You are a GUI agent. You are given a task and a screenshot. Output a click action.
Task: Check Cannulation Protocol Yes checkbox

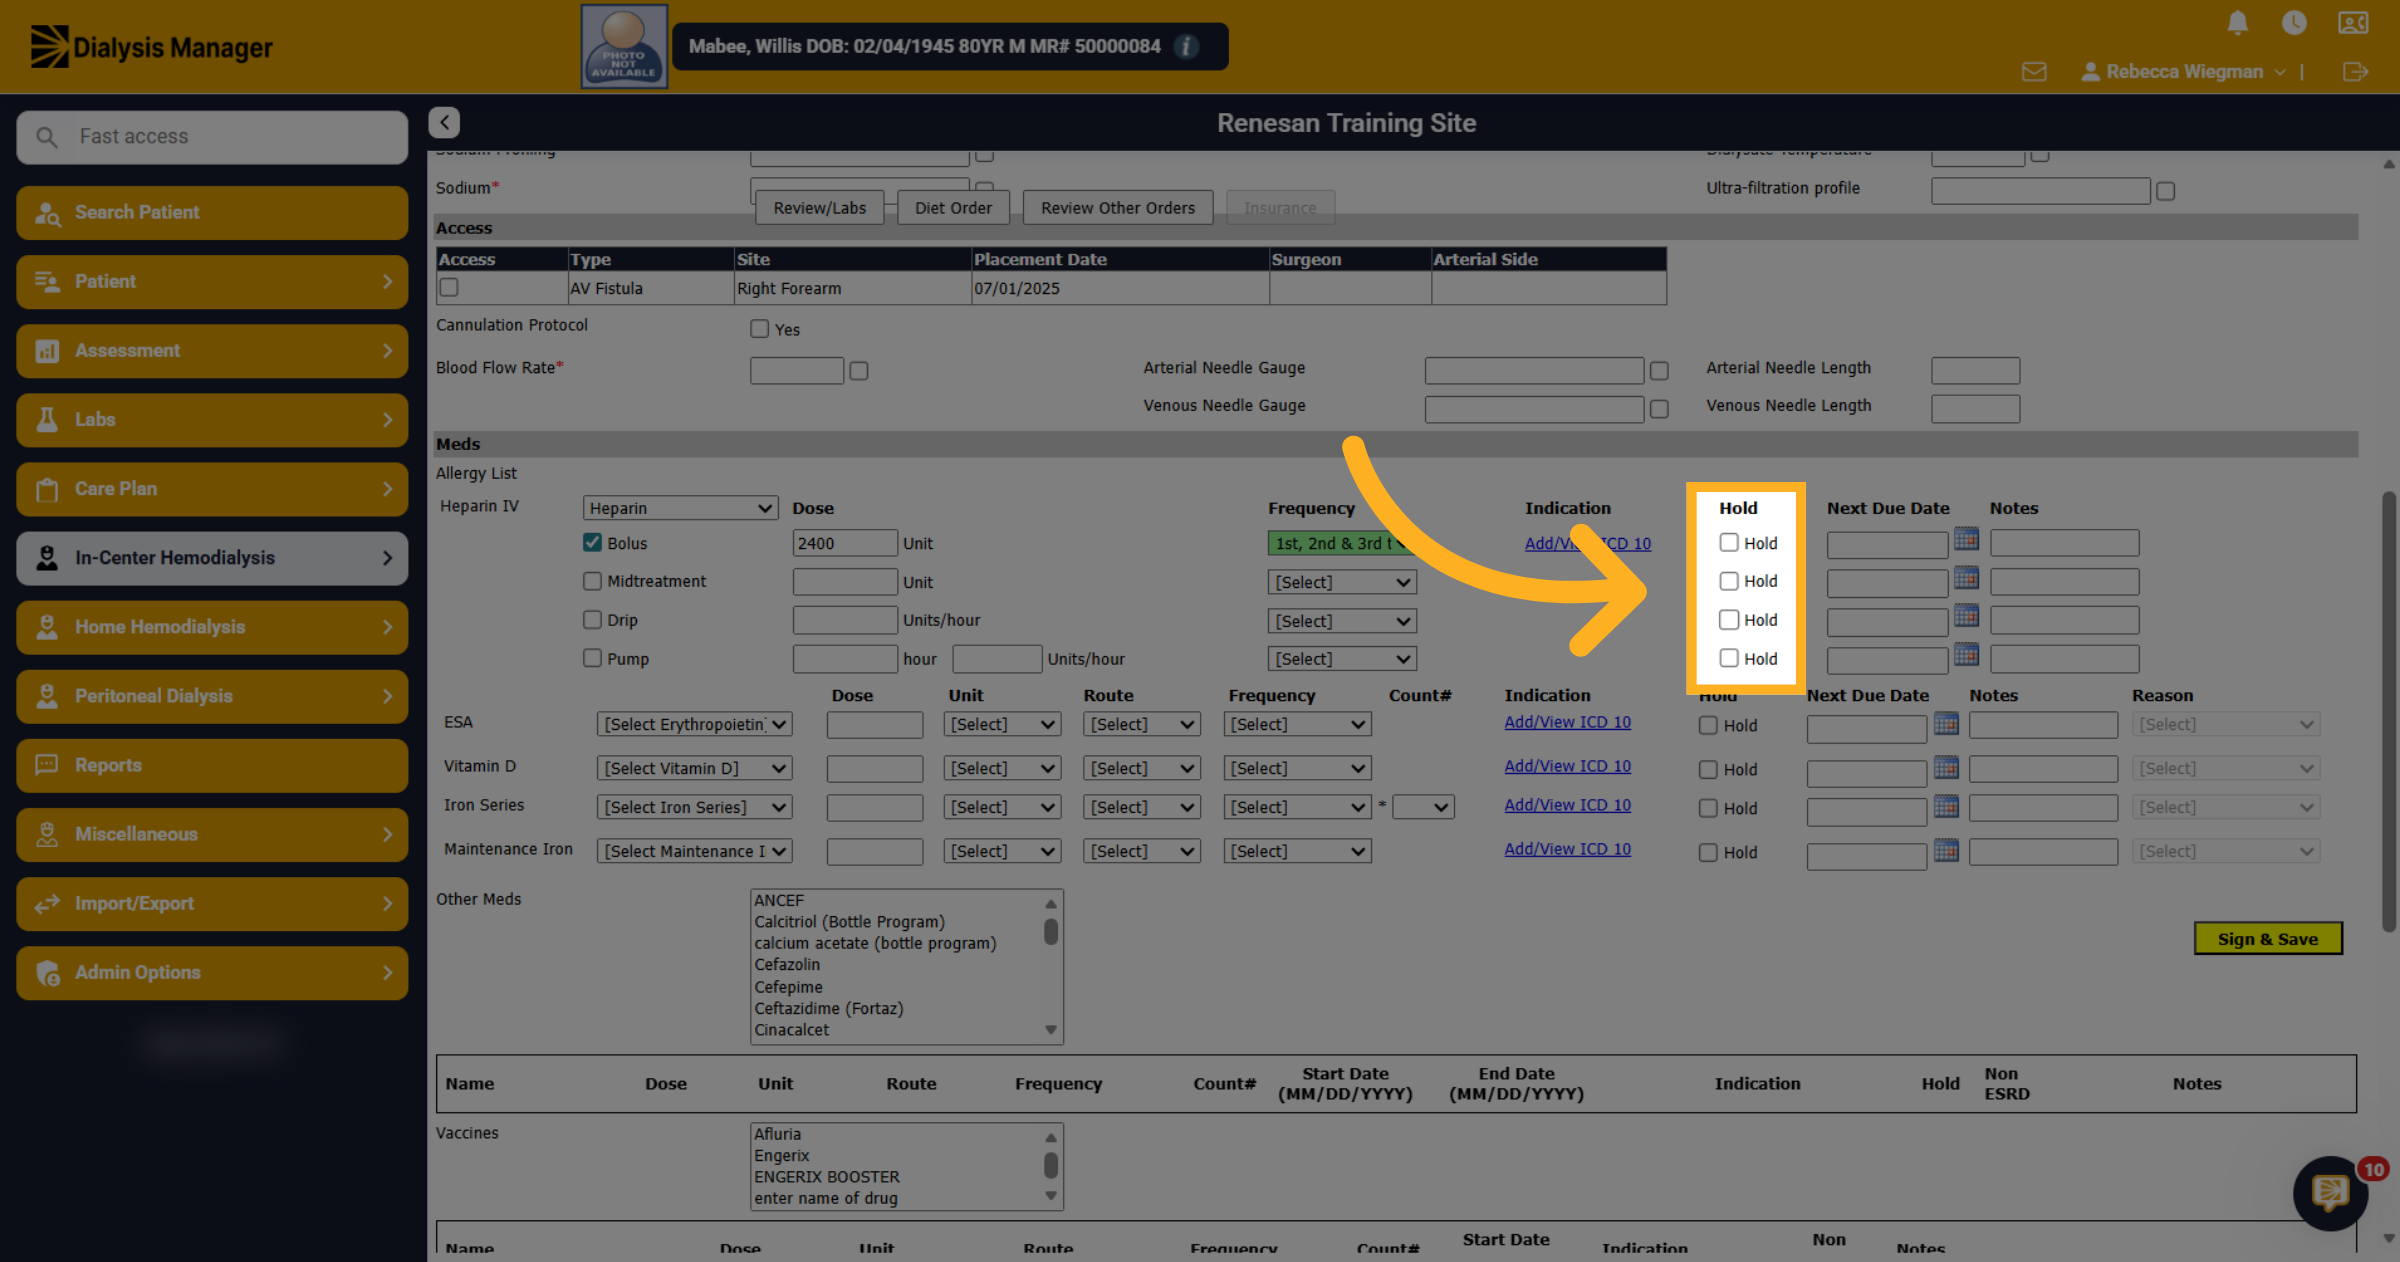[760, 329]
